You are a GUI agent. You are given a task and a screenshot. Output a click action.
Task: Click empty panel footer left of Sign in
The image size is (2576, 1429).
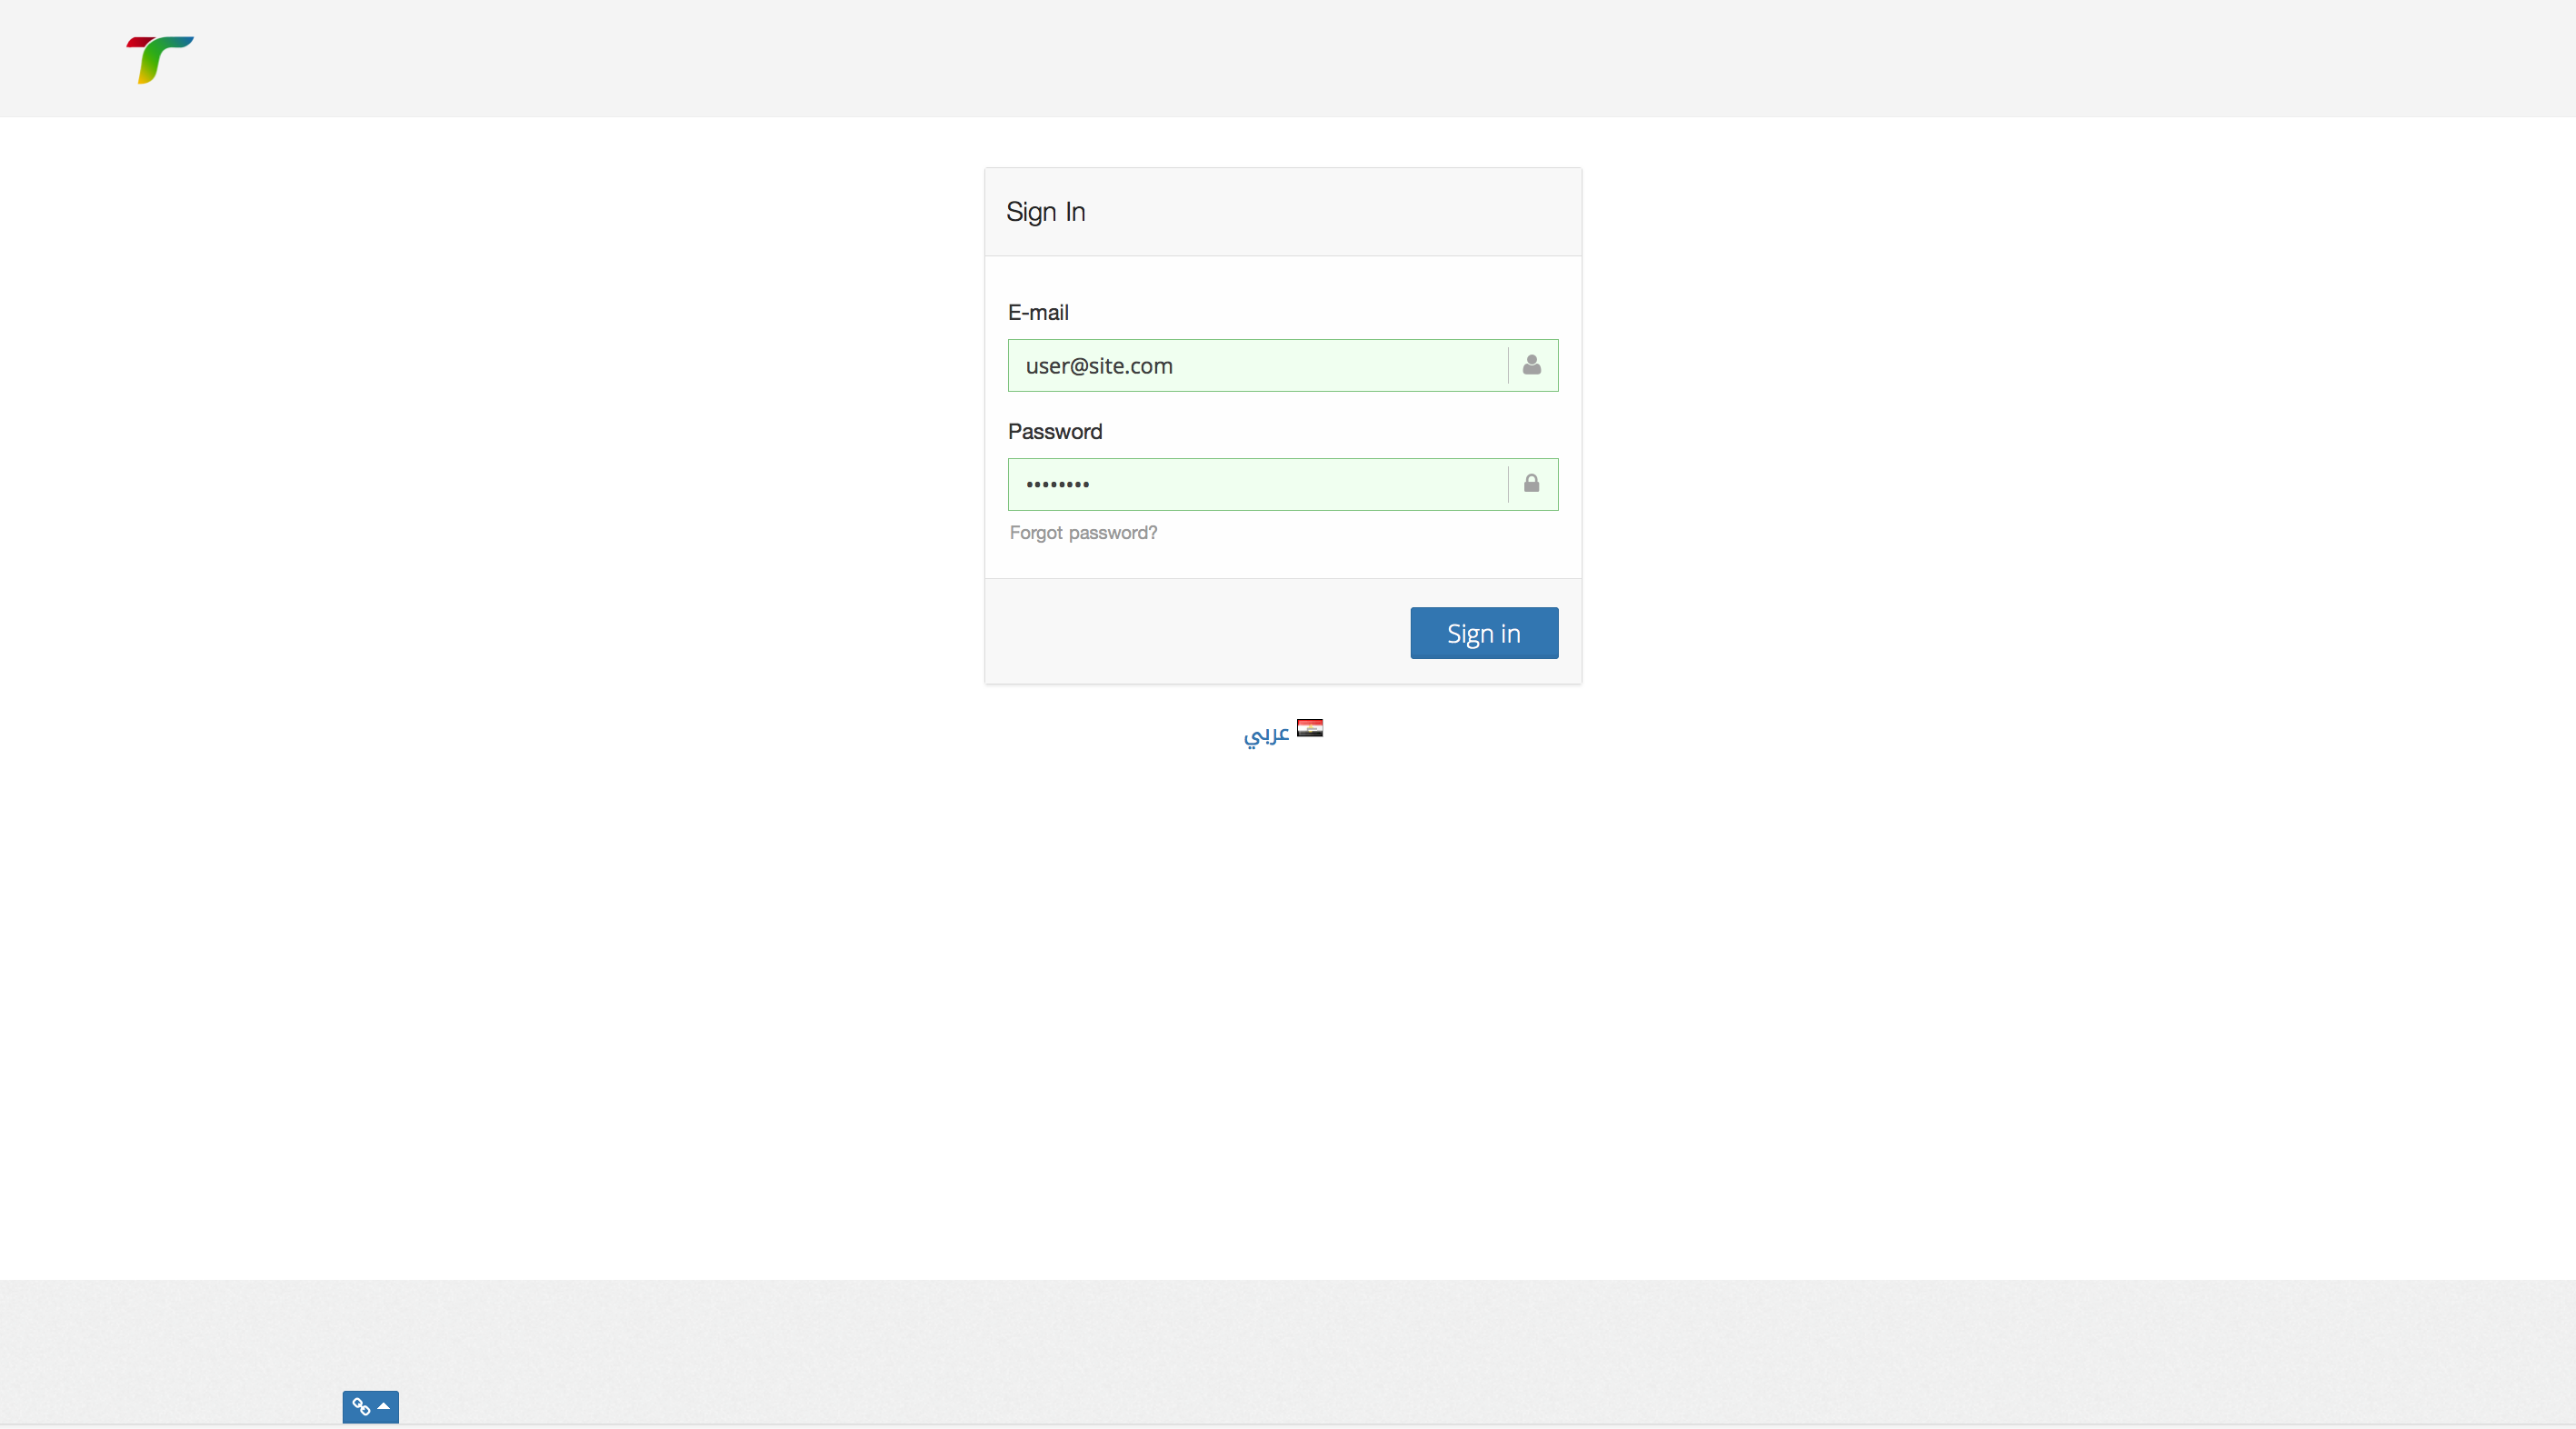click(1190, 632)
